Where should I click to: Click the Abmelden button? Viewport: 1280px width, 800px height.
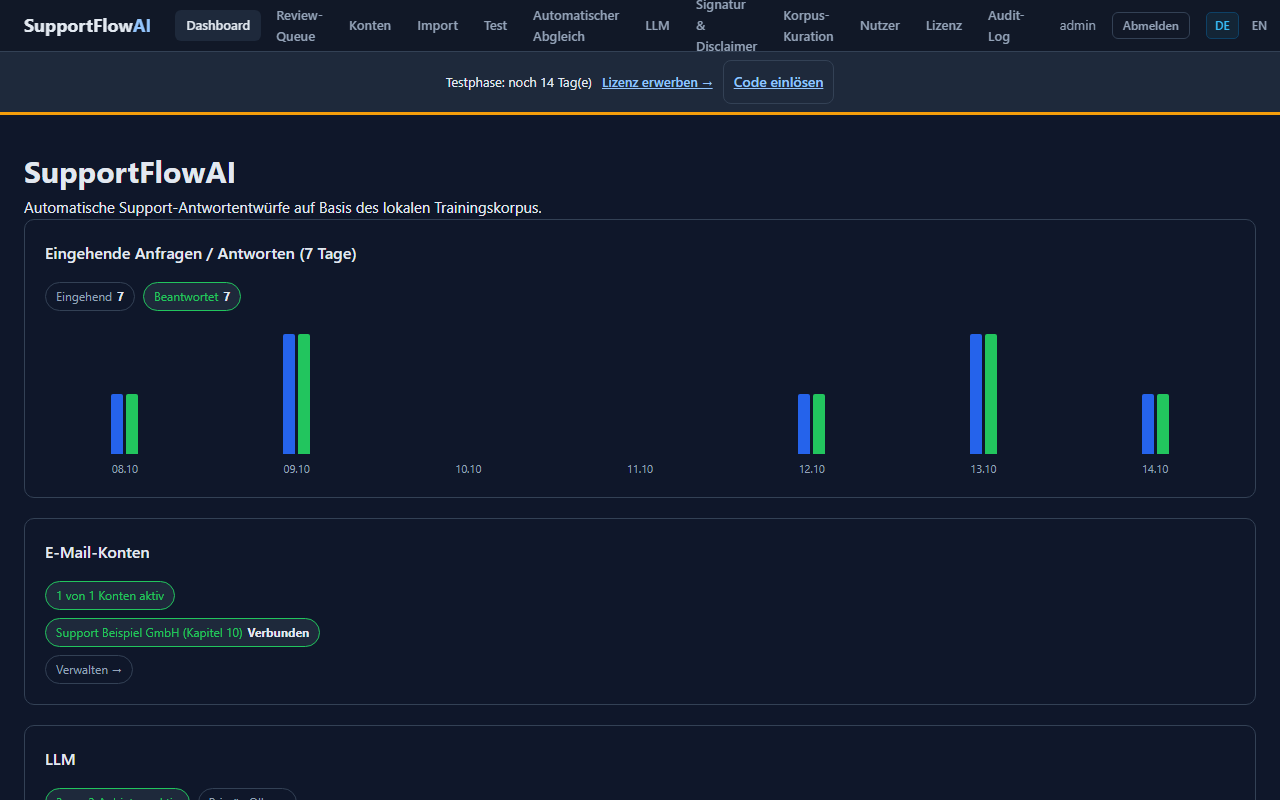pyautogui.click(x=1151, y=25)
